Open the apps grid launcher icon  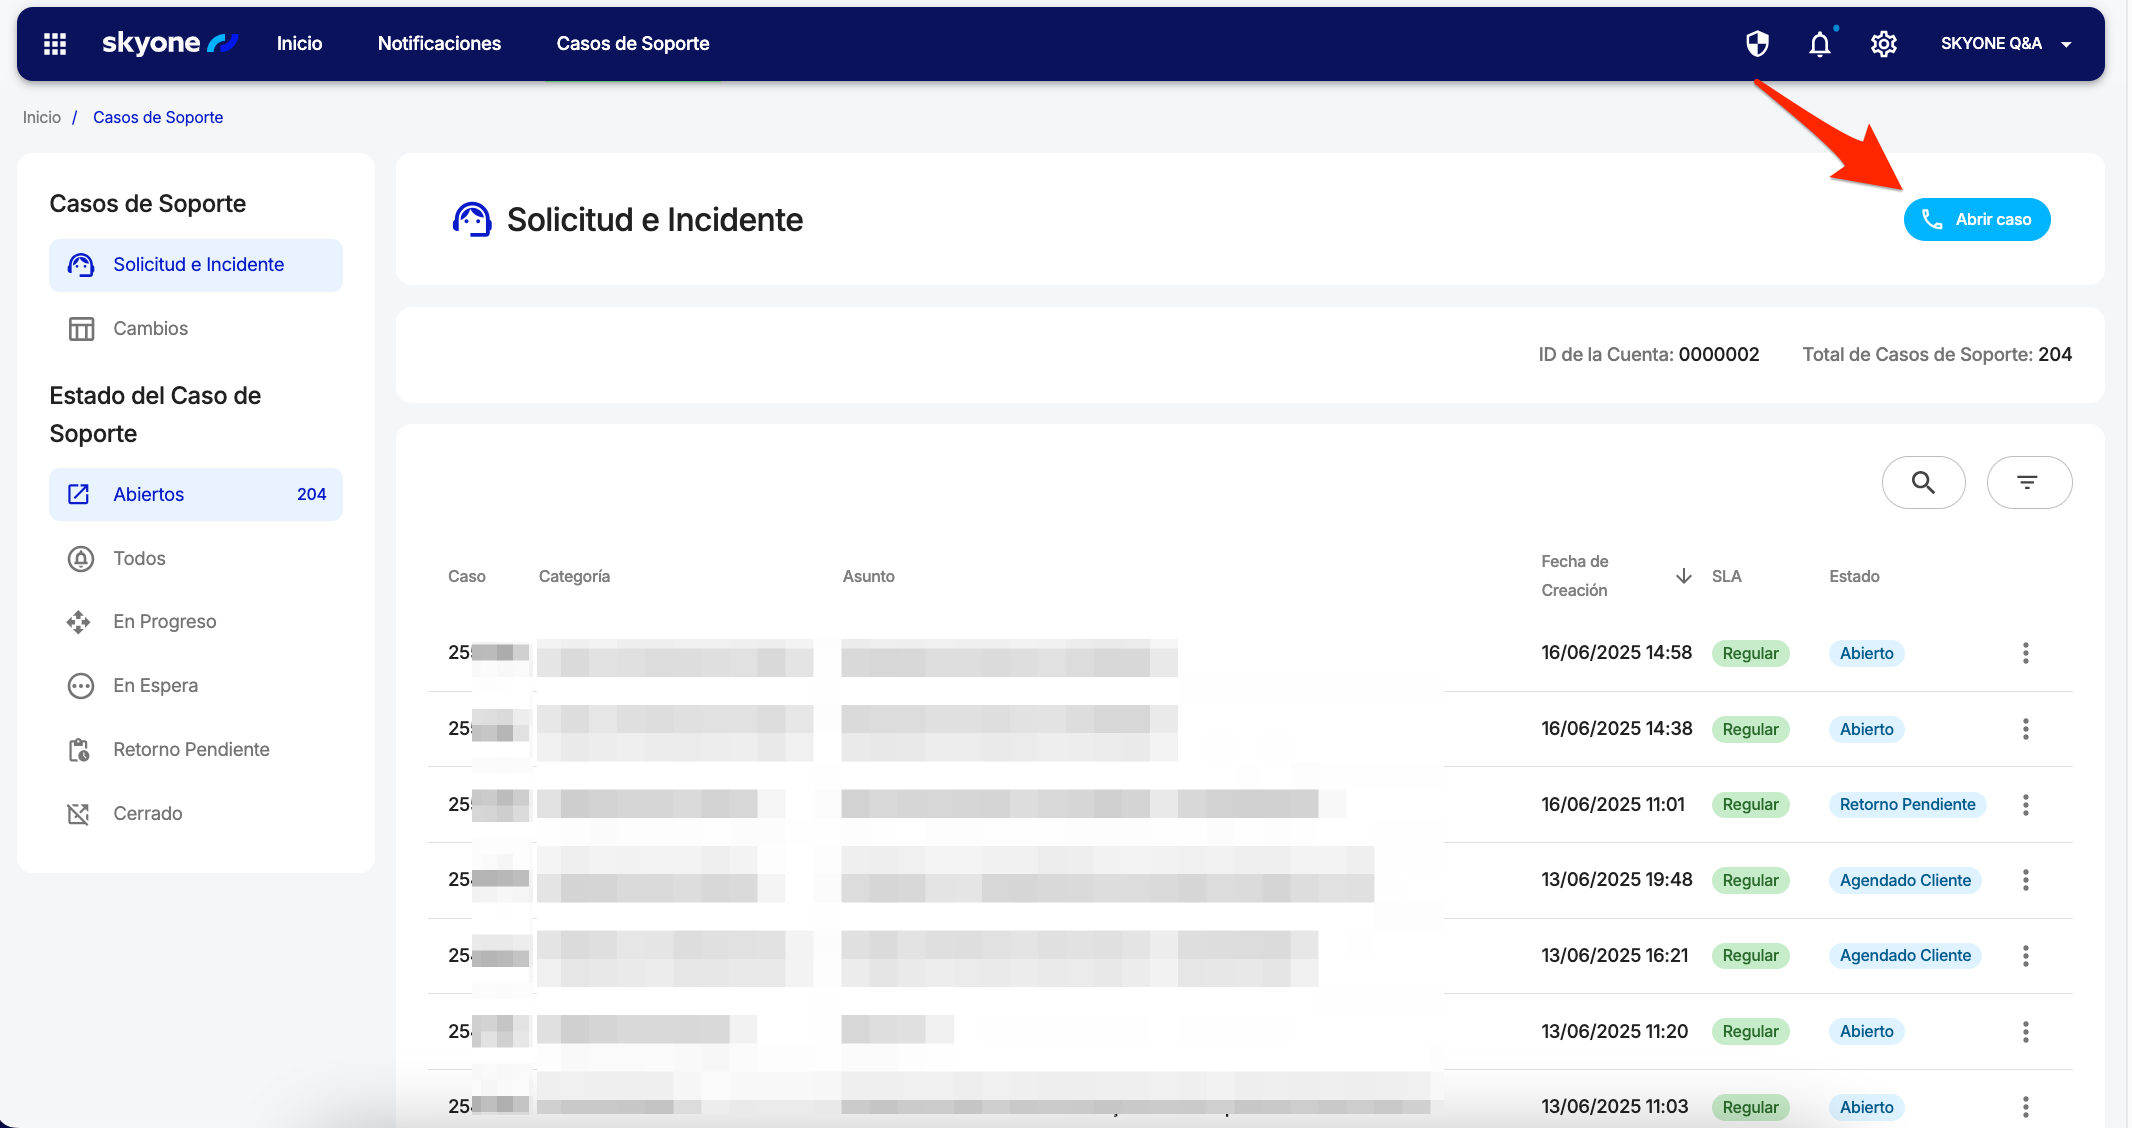(x=55, y=44)
